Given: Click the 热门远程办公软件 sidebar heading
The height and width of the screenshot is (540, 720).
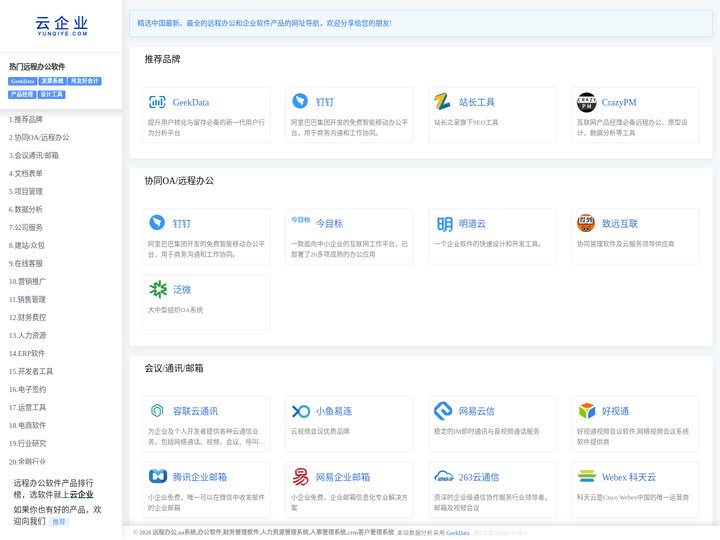Looking at the screenshot, I should tap(37, 67).
